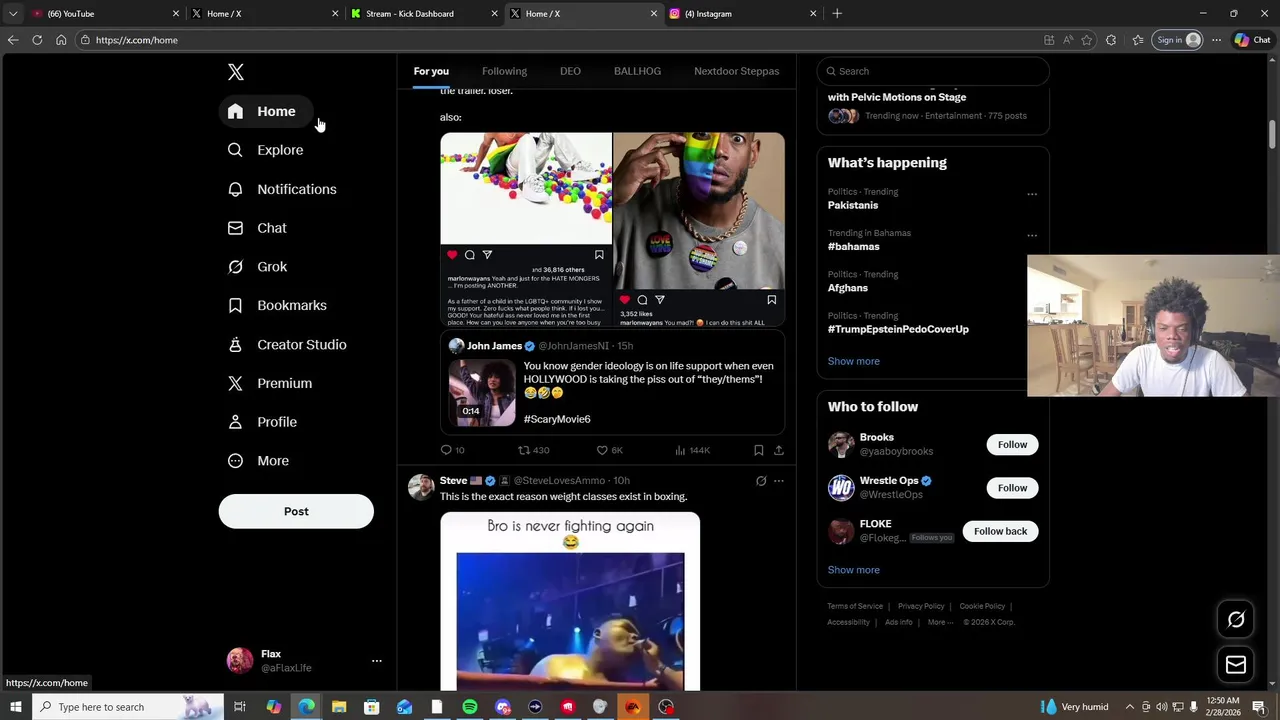
Task: Open the Nextdoor Steppas tab
Action: [736, 71]
